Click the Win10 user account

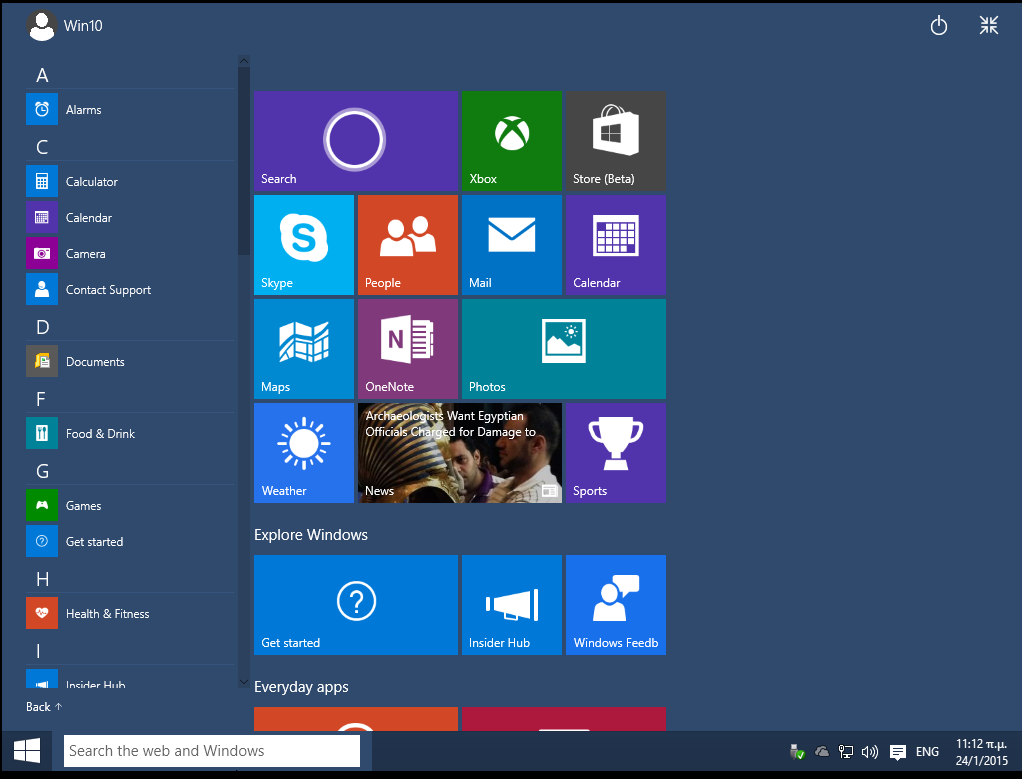65,25
